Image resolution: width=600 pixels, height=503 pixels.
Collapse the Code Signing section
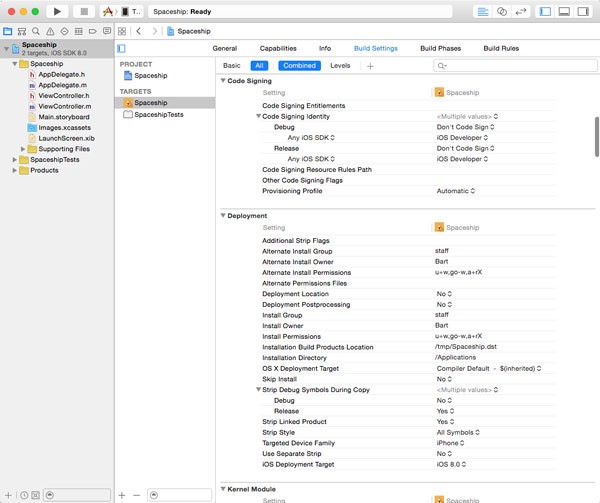point(223,81)
